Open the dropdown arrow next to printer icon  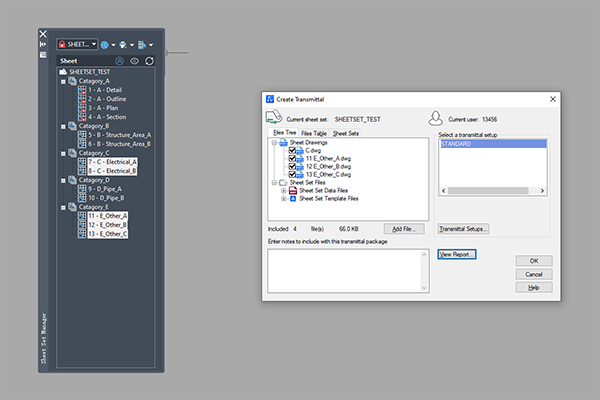132,45
